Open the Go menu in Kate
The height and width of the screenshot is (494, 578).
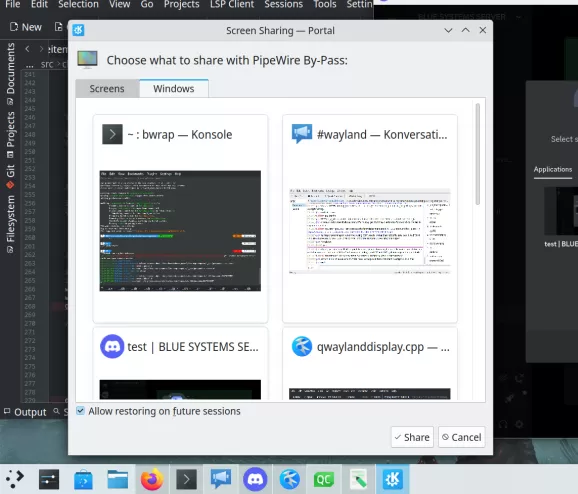[x=147, y=4]
